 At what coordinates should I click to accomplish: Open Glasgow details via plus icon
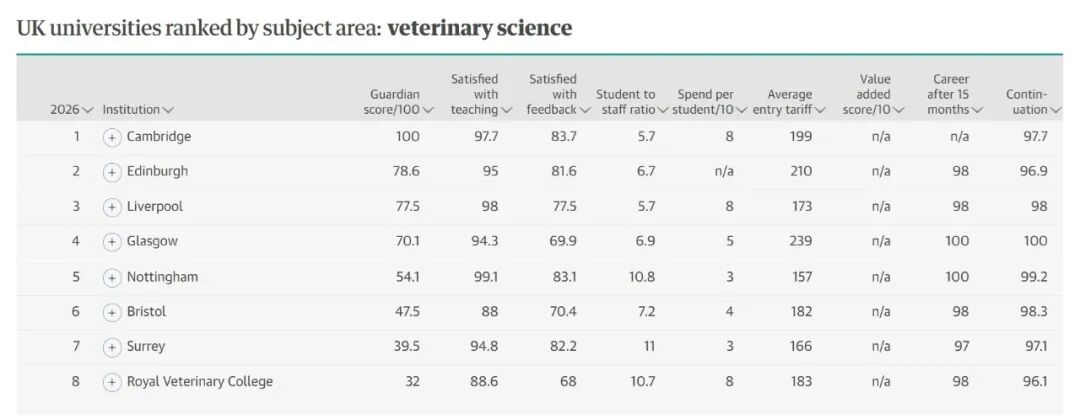click(112, 242)
